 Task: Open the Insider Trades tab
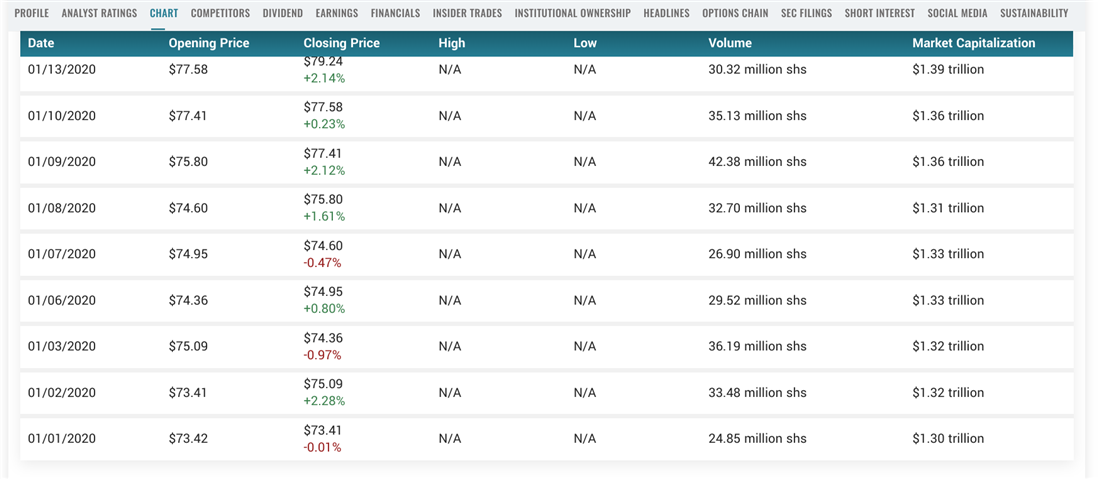point(468,13)
